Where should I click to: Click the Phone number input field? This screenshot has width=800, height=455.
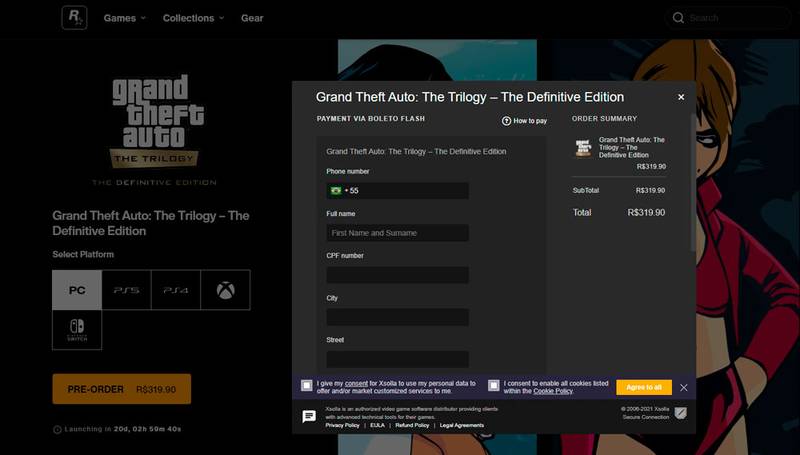tap(397, 191)
